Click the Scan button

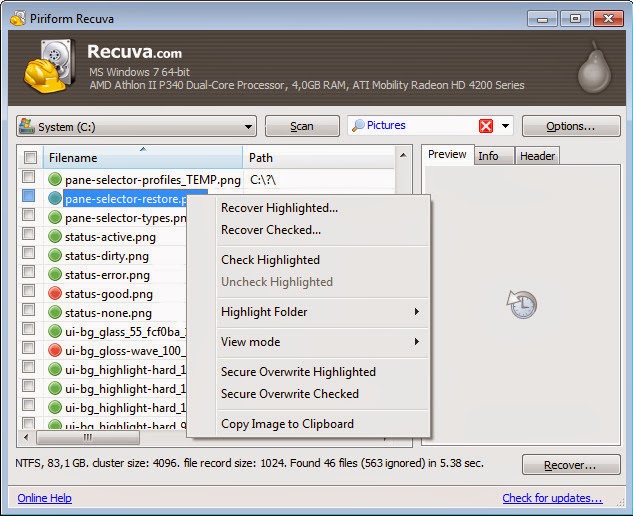pyautogui.click(x=302, y=126)
